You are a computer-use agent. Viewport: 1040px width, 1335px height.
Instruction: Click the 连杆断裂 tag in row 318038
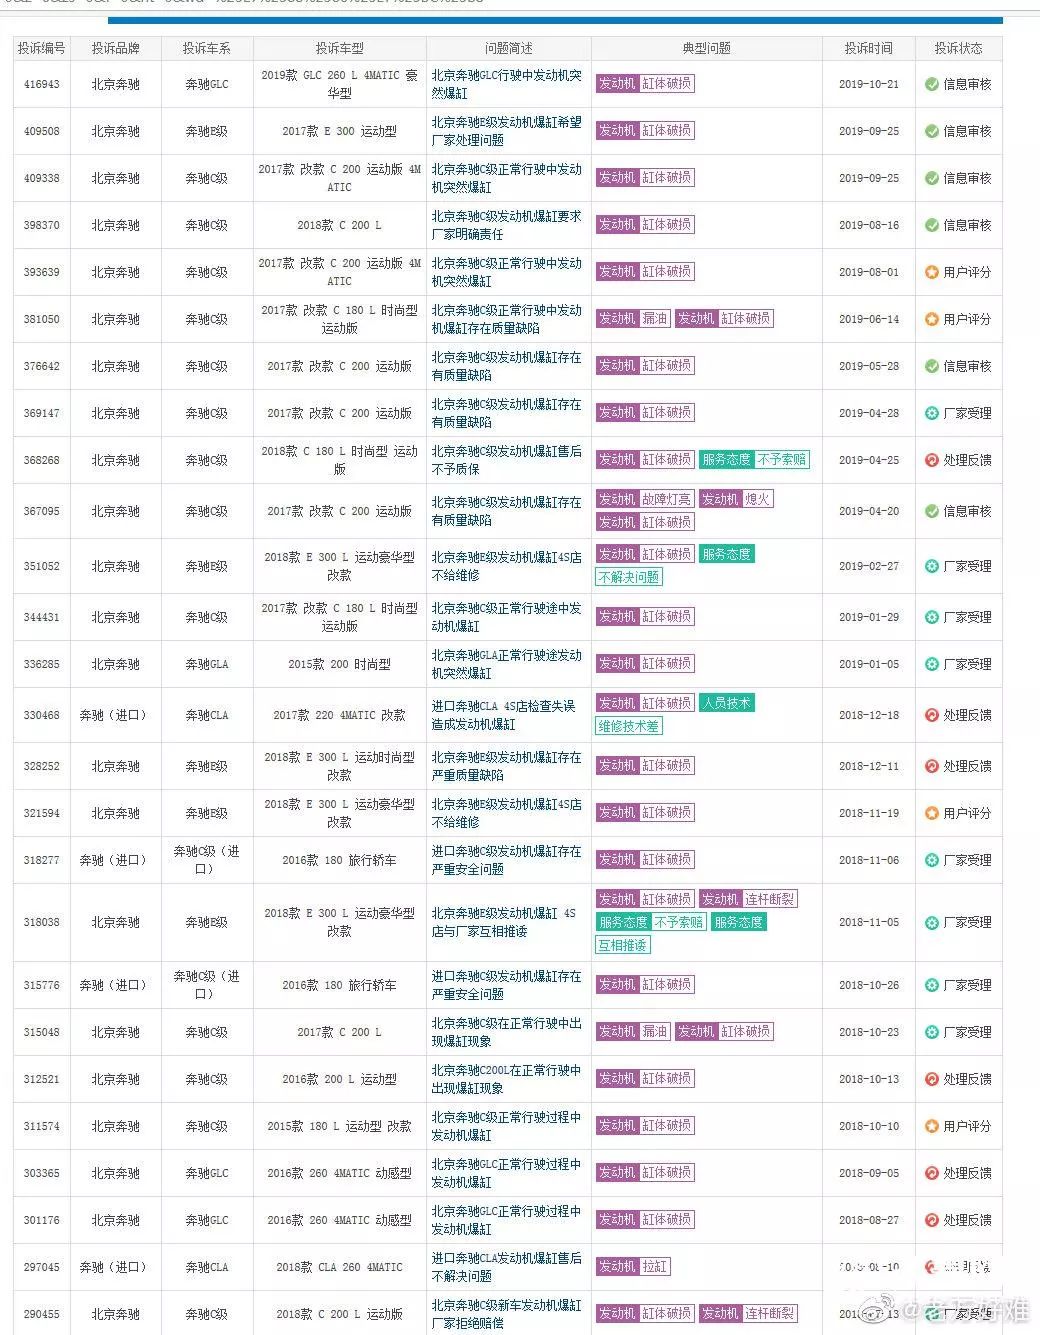[770, 899]
